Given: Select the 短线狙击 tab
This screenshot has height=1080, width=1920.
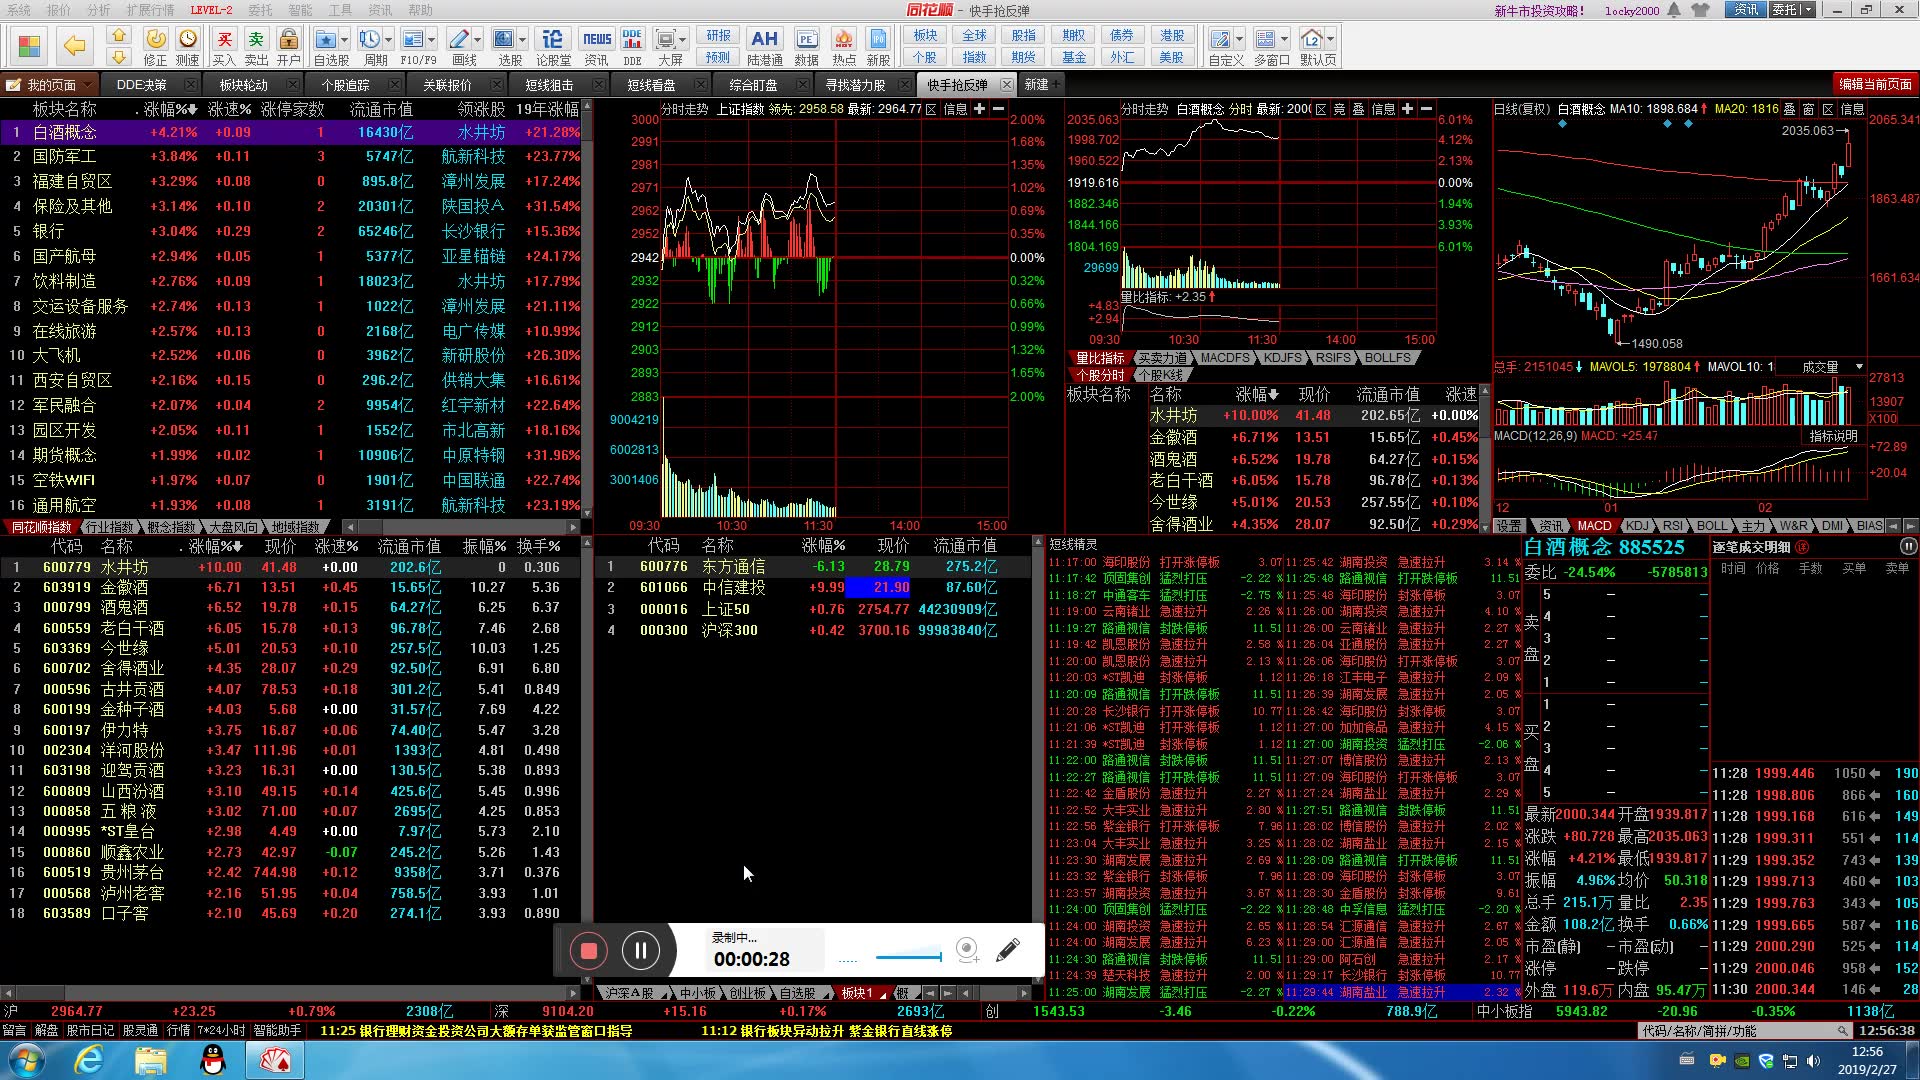Looking at the screenshot, I should click(549, 85).
